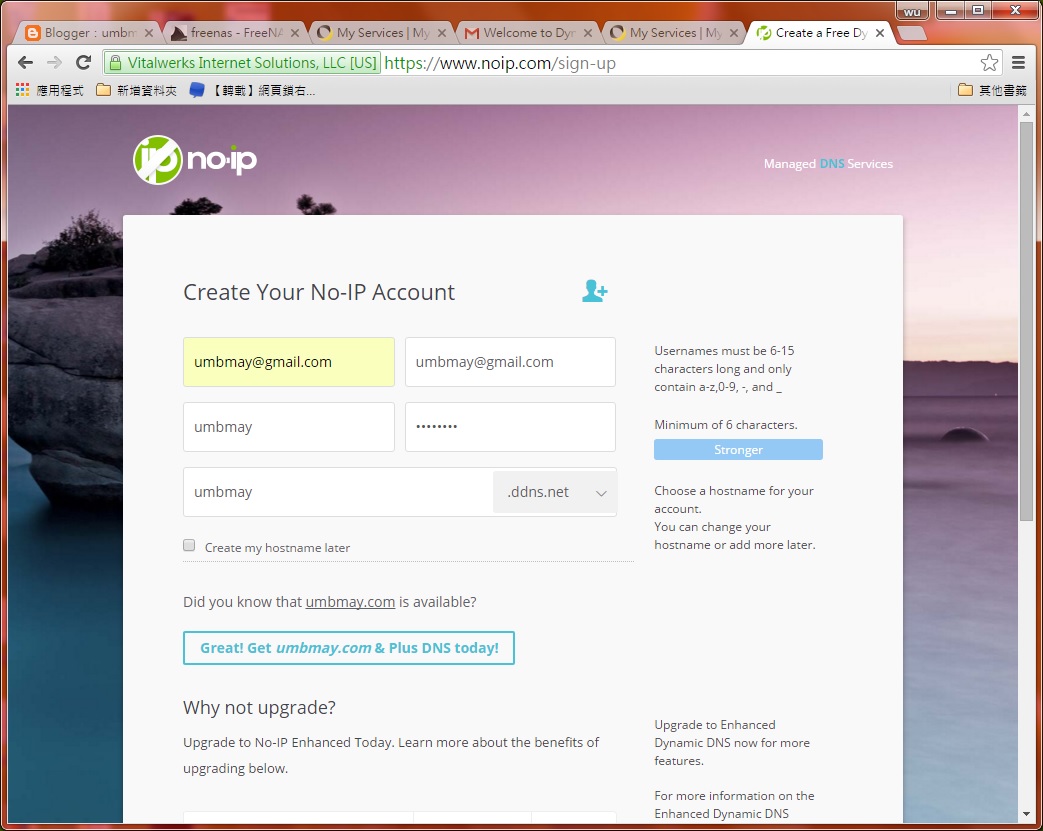Click the Stronger password strength bar

coord(738,450)
